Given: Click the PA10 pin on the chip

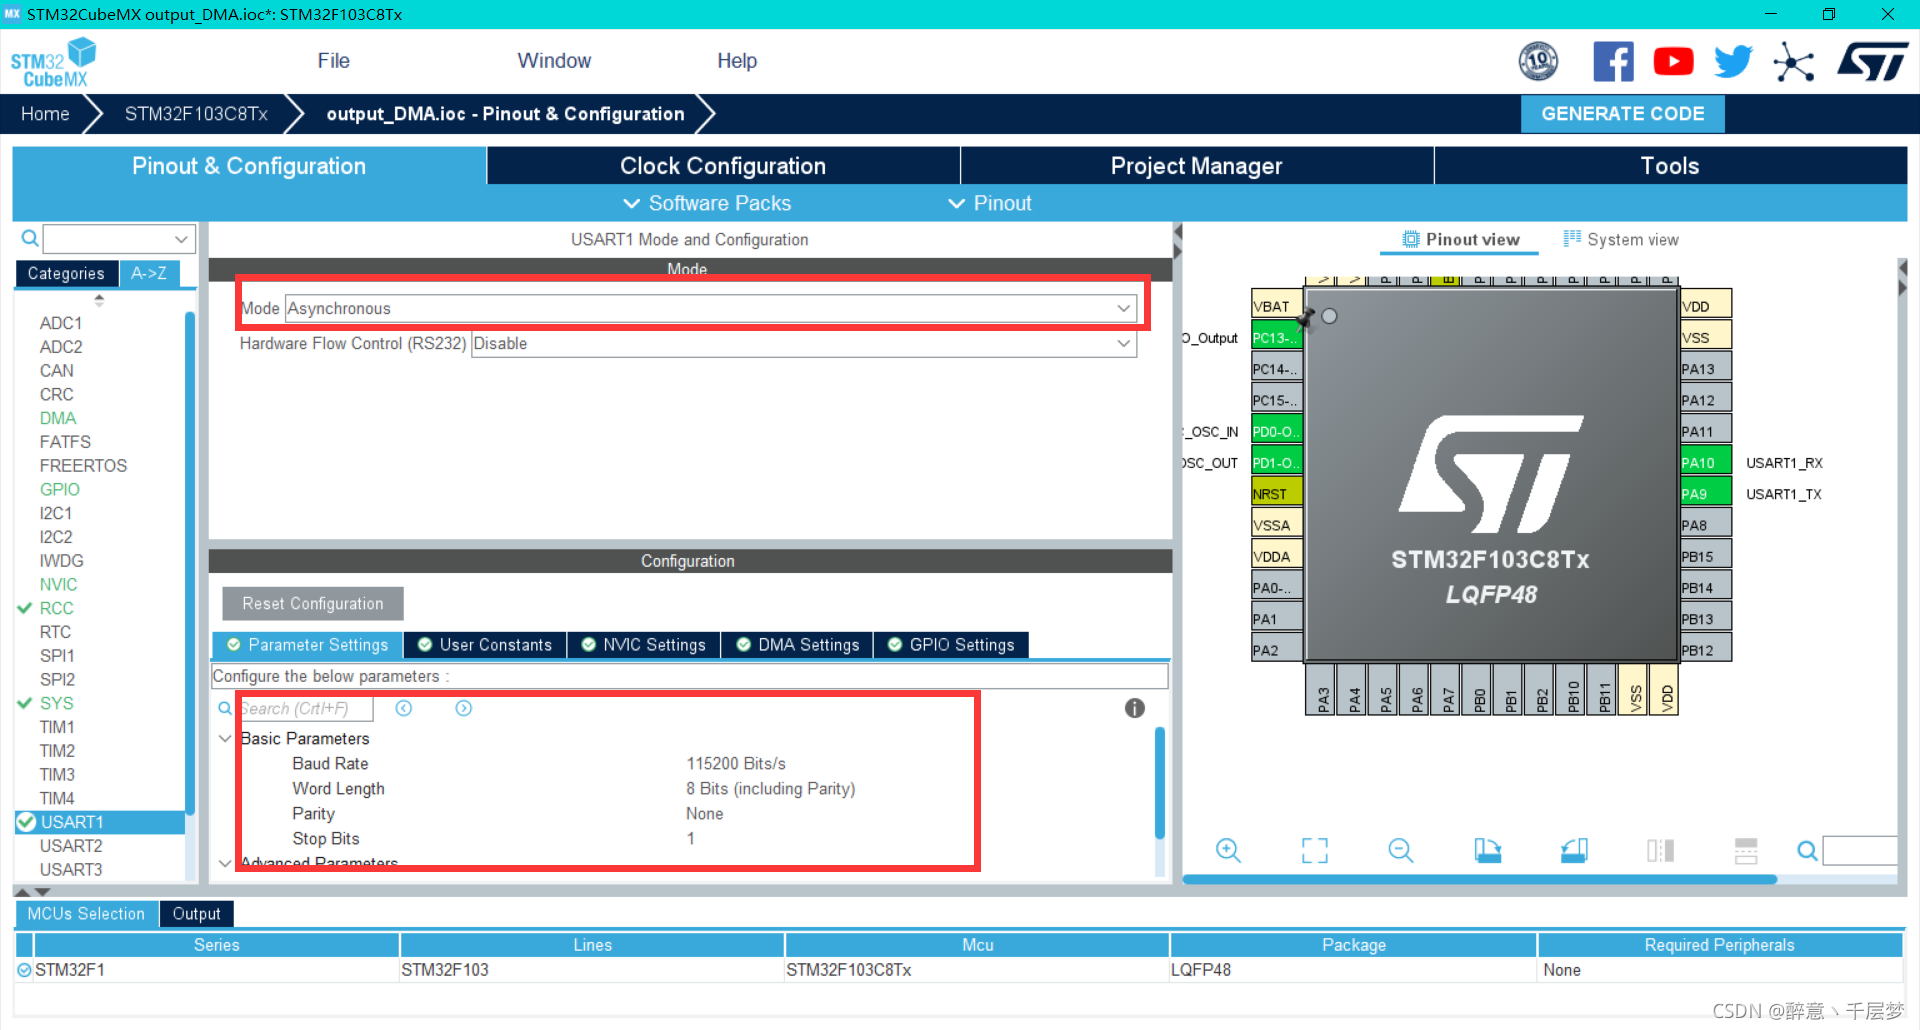Looking at the screenshot, I should tap(1706, 462).
